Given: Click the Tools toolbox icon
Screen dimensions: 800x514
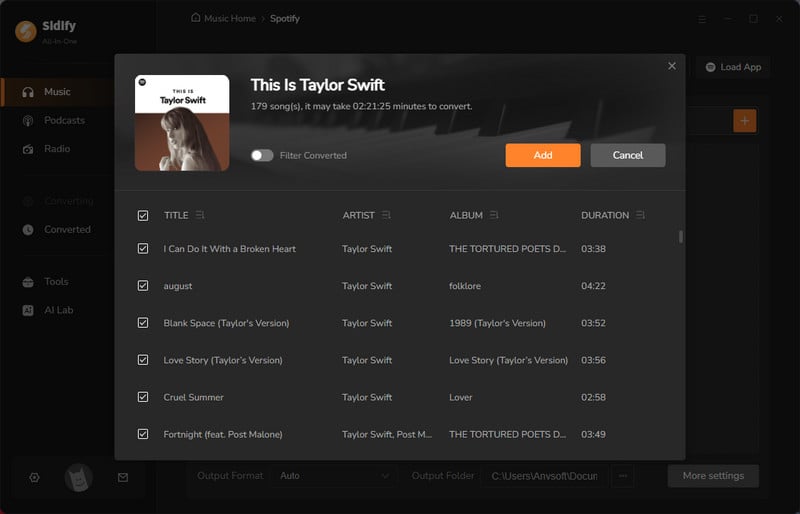Looking at the screenshot, I should [28, 282].
